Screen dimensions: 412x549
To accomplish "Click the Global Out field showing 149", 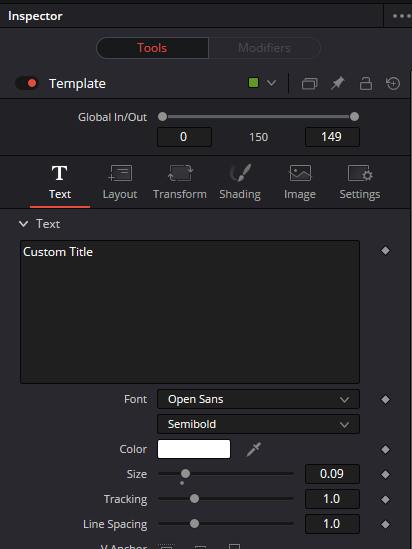I will click(x=332, y=137).
